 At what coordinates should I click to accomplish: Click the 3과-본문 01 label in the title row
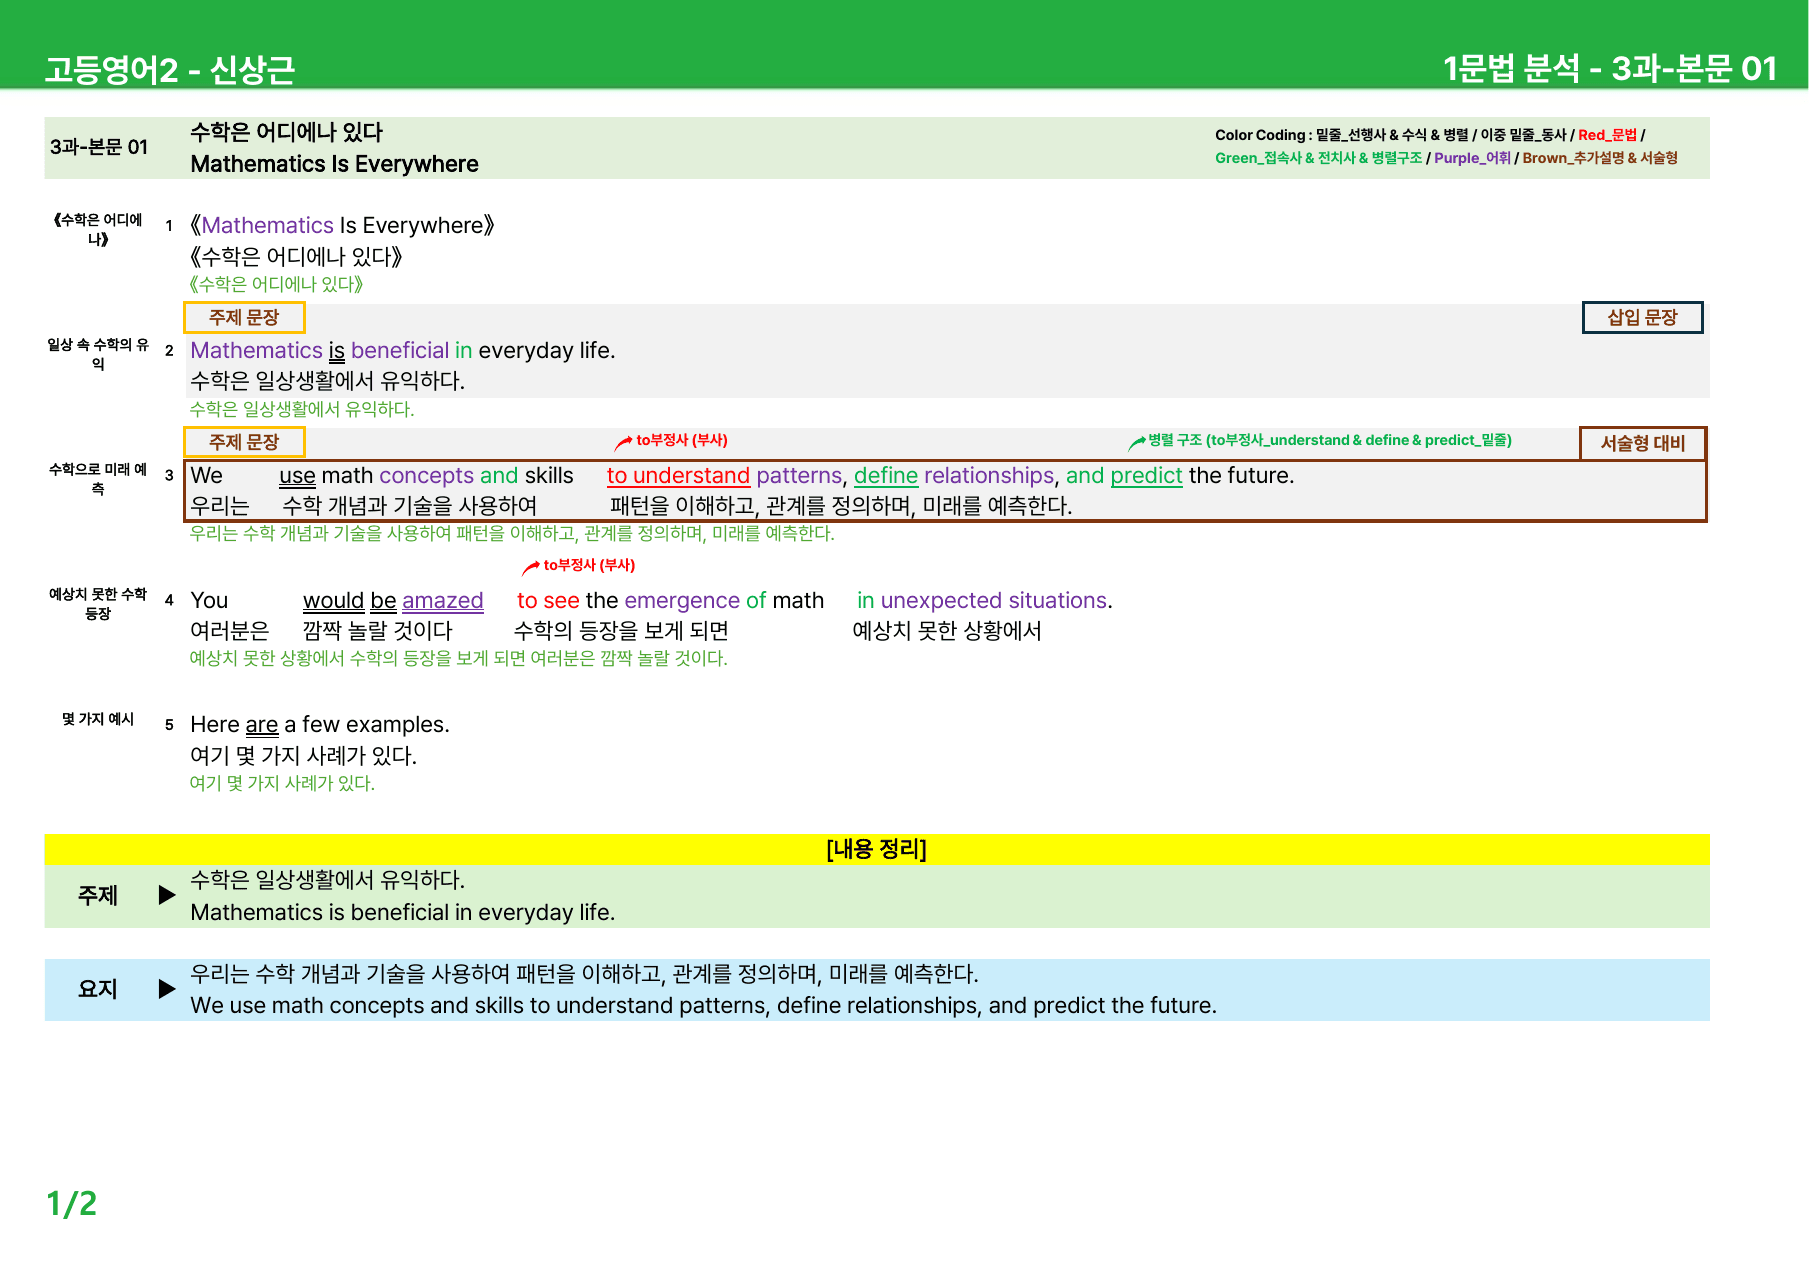[99, 147]
